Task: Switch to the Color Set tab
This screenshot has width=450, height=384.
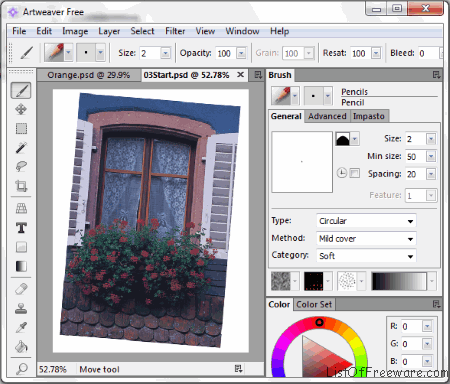Action: (314, 304)
